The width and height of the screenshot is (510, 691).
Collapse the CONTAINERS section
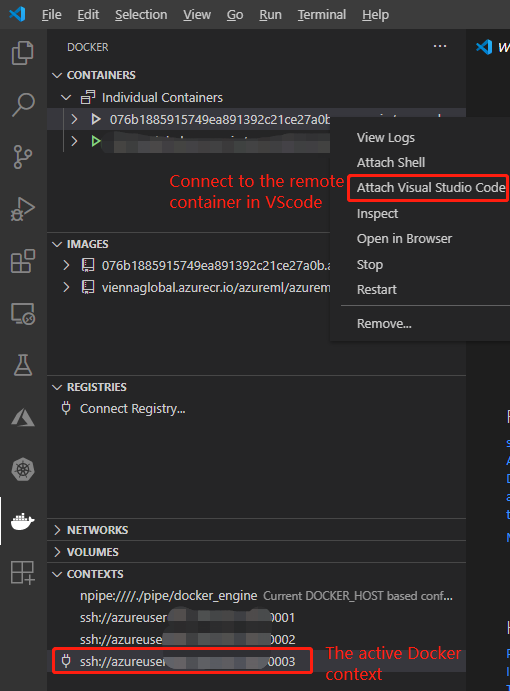pos(57,75)
